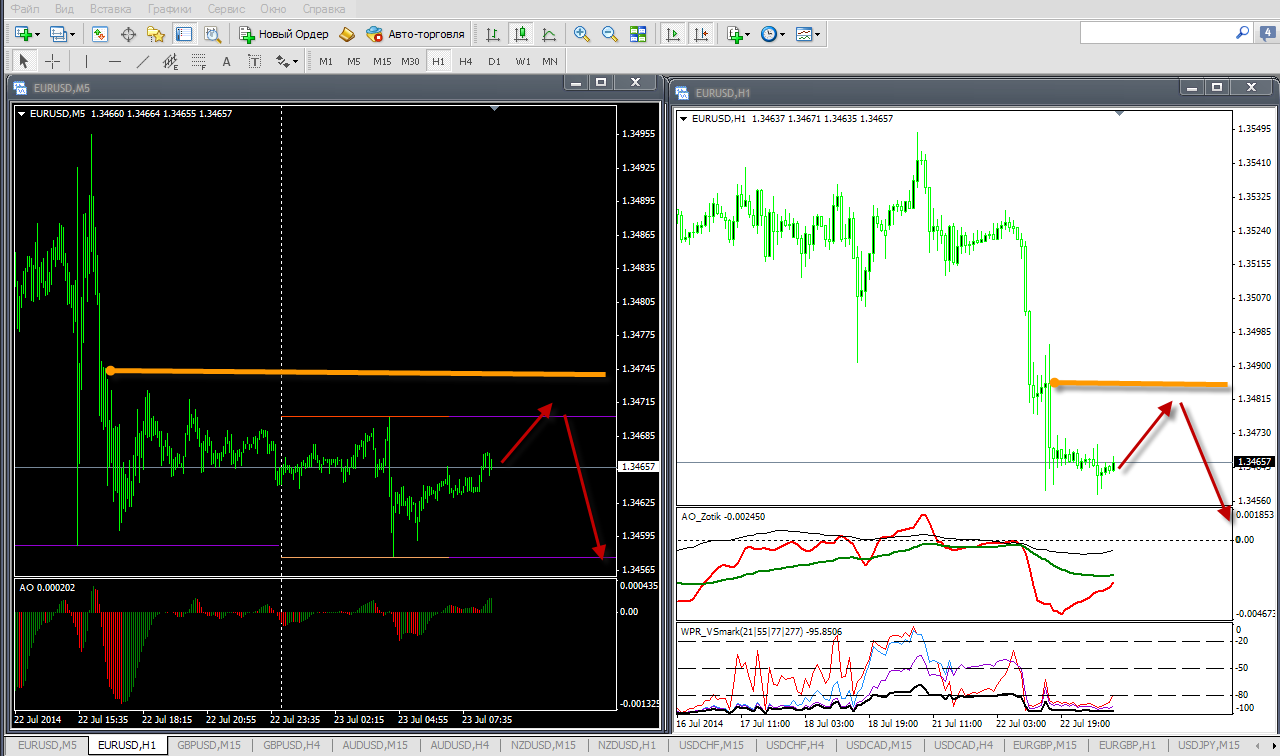Select the Vertical Line drawing tool
The image size is (1280, 756).
87,61
